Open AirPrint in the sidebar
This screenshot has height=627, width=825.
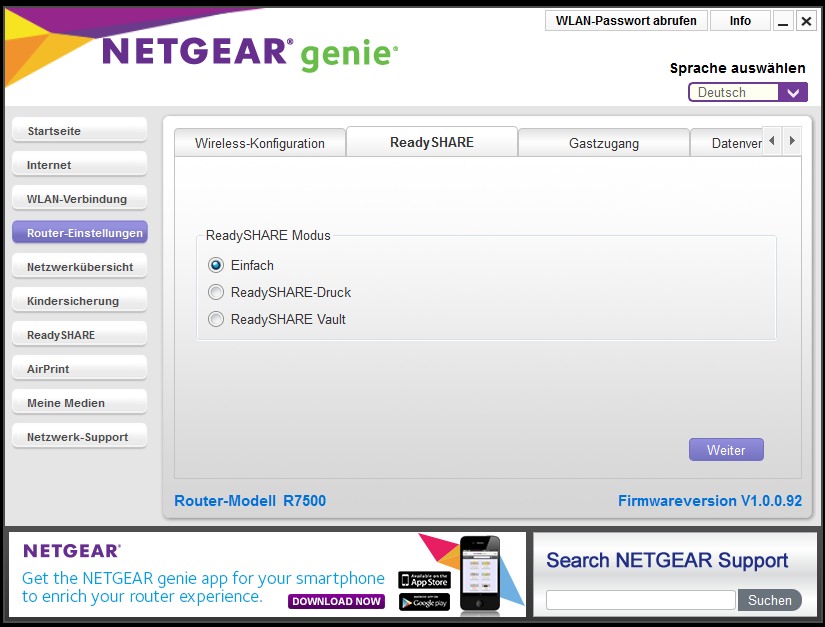click(x=79, y=369)
